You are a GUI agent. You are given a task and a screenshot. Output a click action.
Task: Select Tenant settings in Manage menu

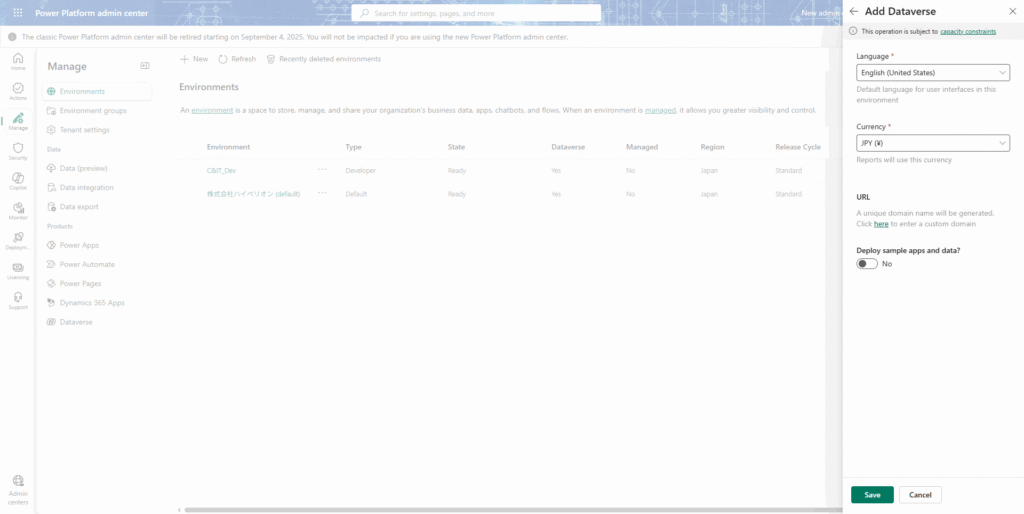pos(84,130)
